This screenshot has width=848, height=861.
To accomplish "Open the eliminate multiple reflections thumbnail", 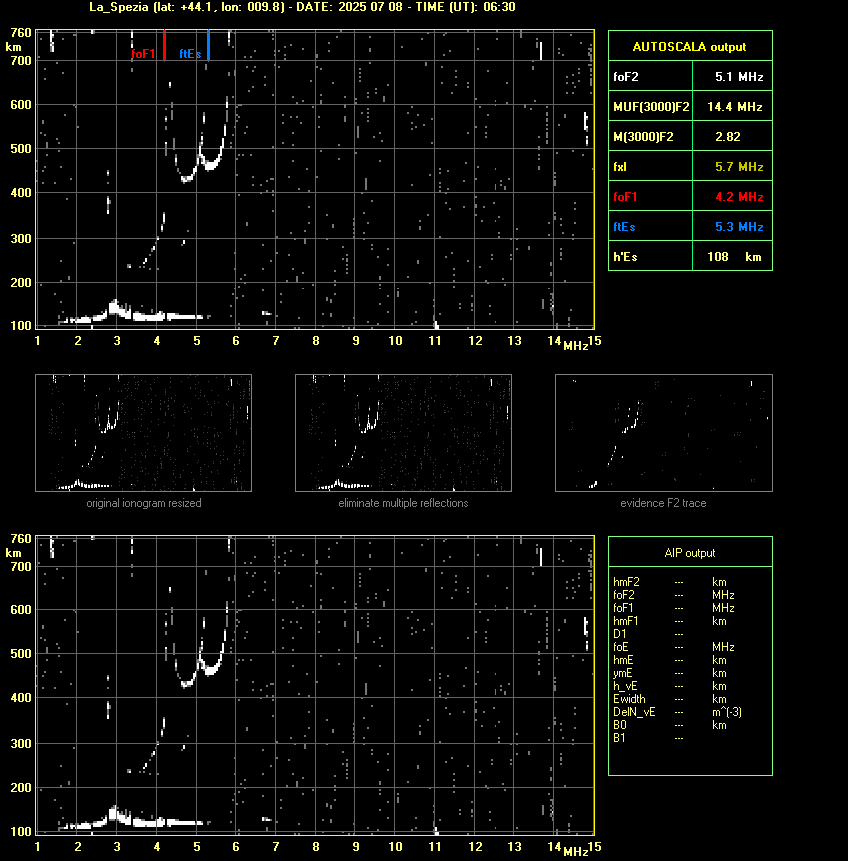I will tap(403, 433).
